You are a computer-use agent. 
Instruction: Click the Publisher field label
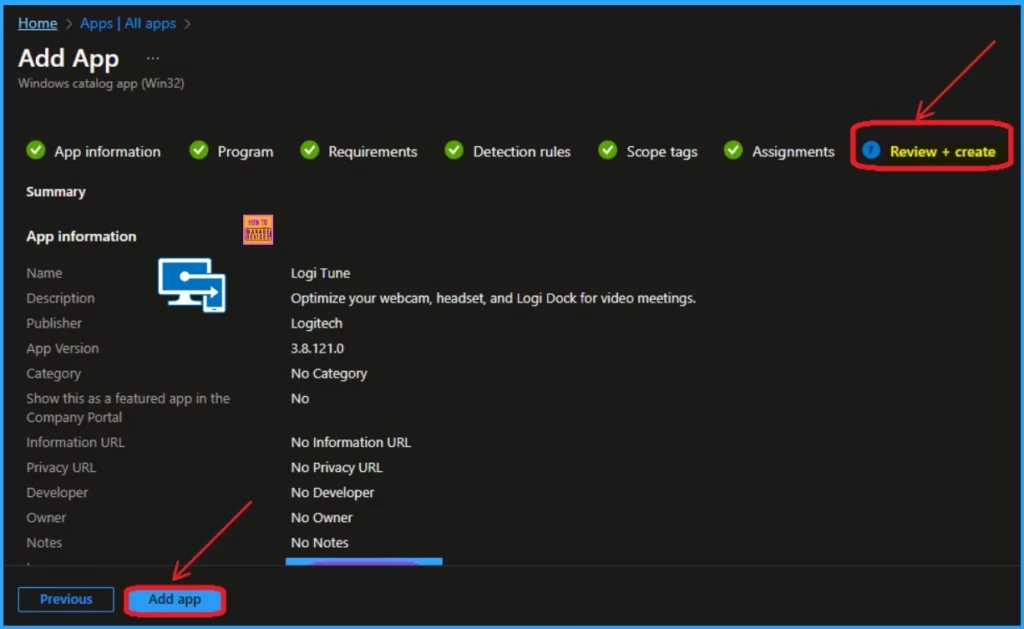[x=54, y=323]
